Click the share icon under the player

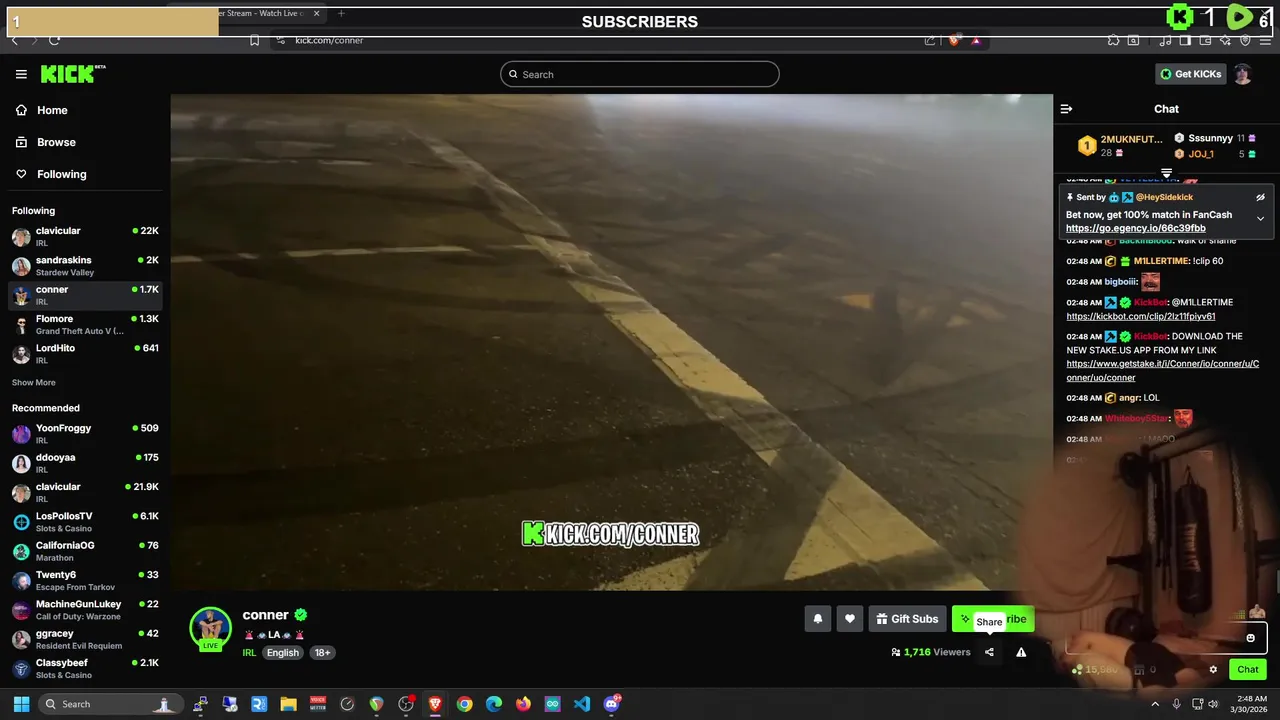tap(989, 652)
